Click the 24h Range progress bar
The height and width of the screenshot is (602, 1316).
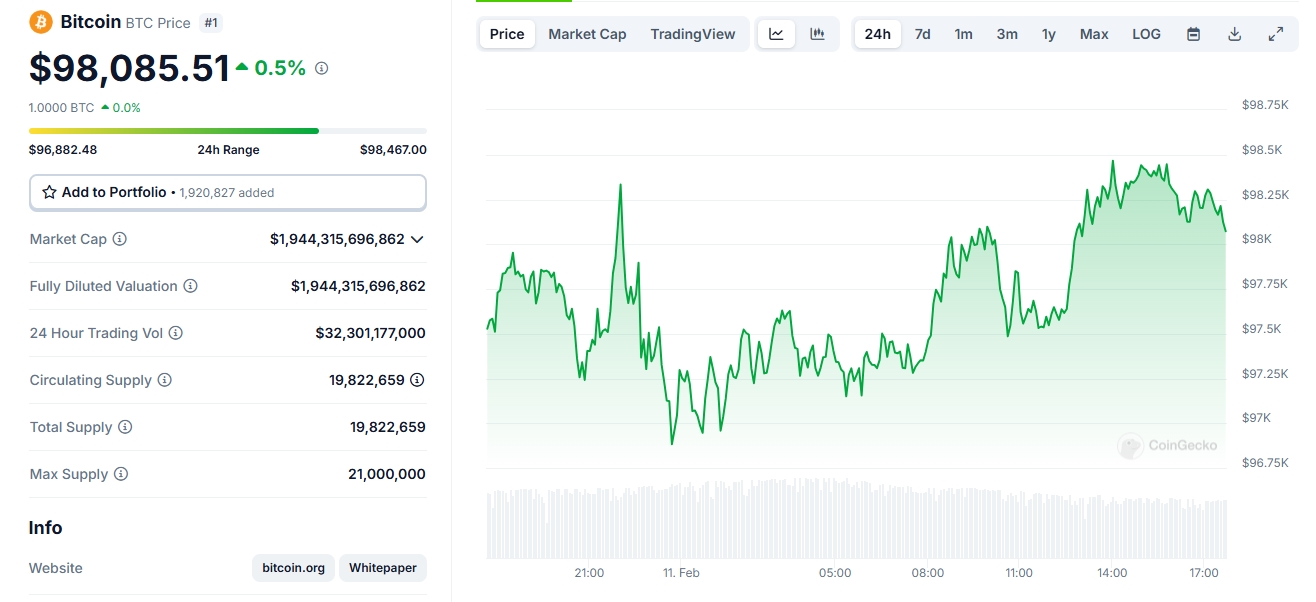[228, 131]
